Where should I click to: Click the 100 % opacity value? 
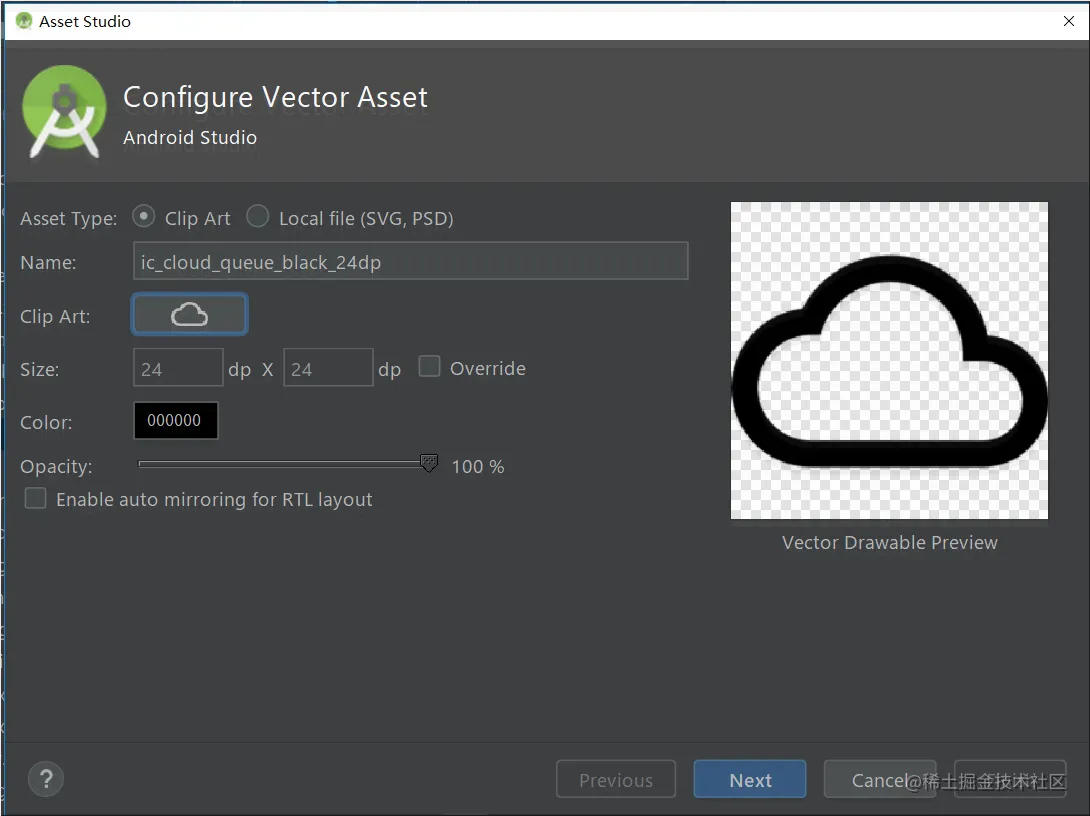pyautogui.click(x=478, y=466)
